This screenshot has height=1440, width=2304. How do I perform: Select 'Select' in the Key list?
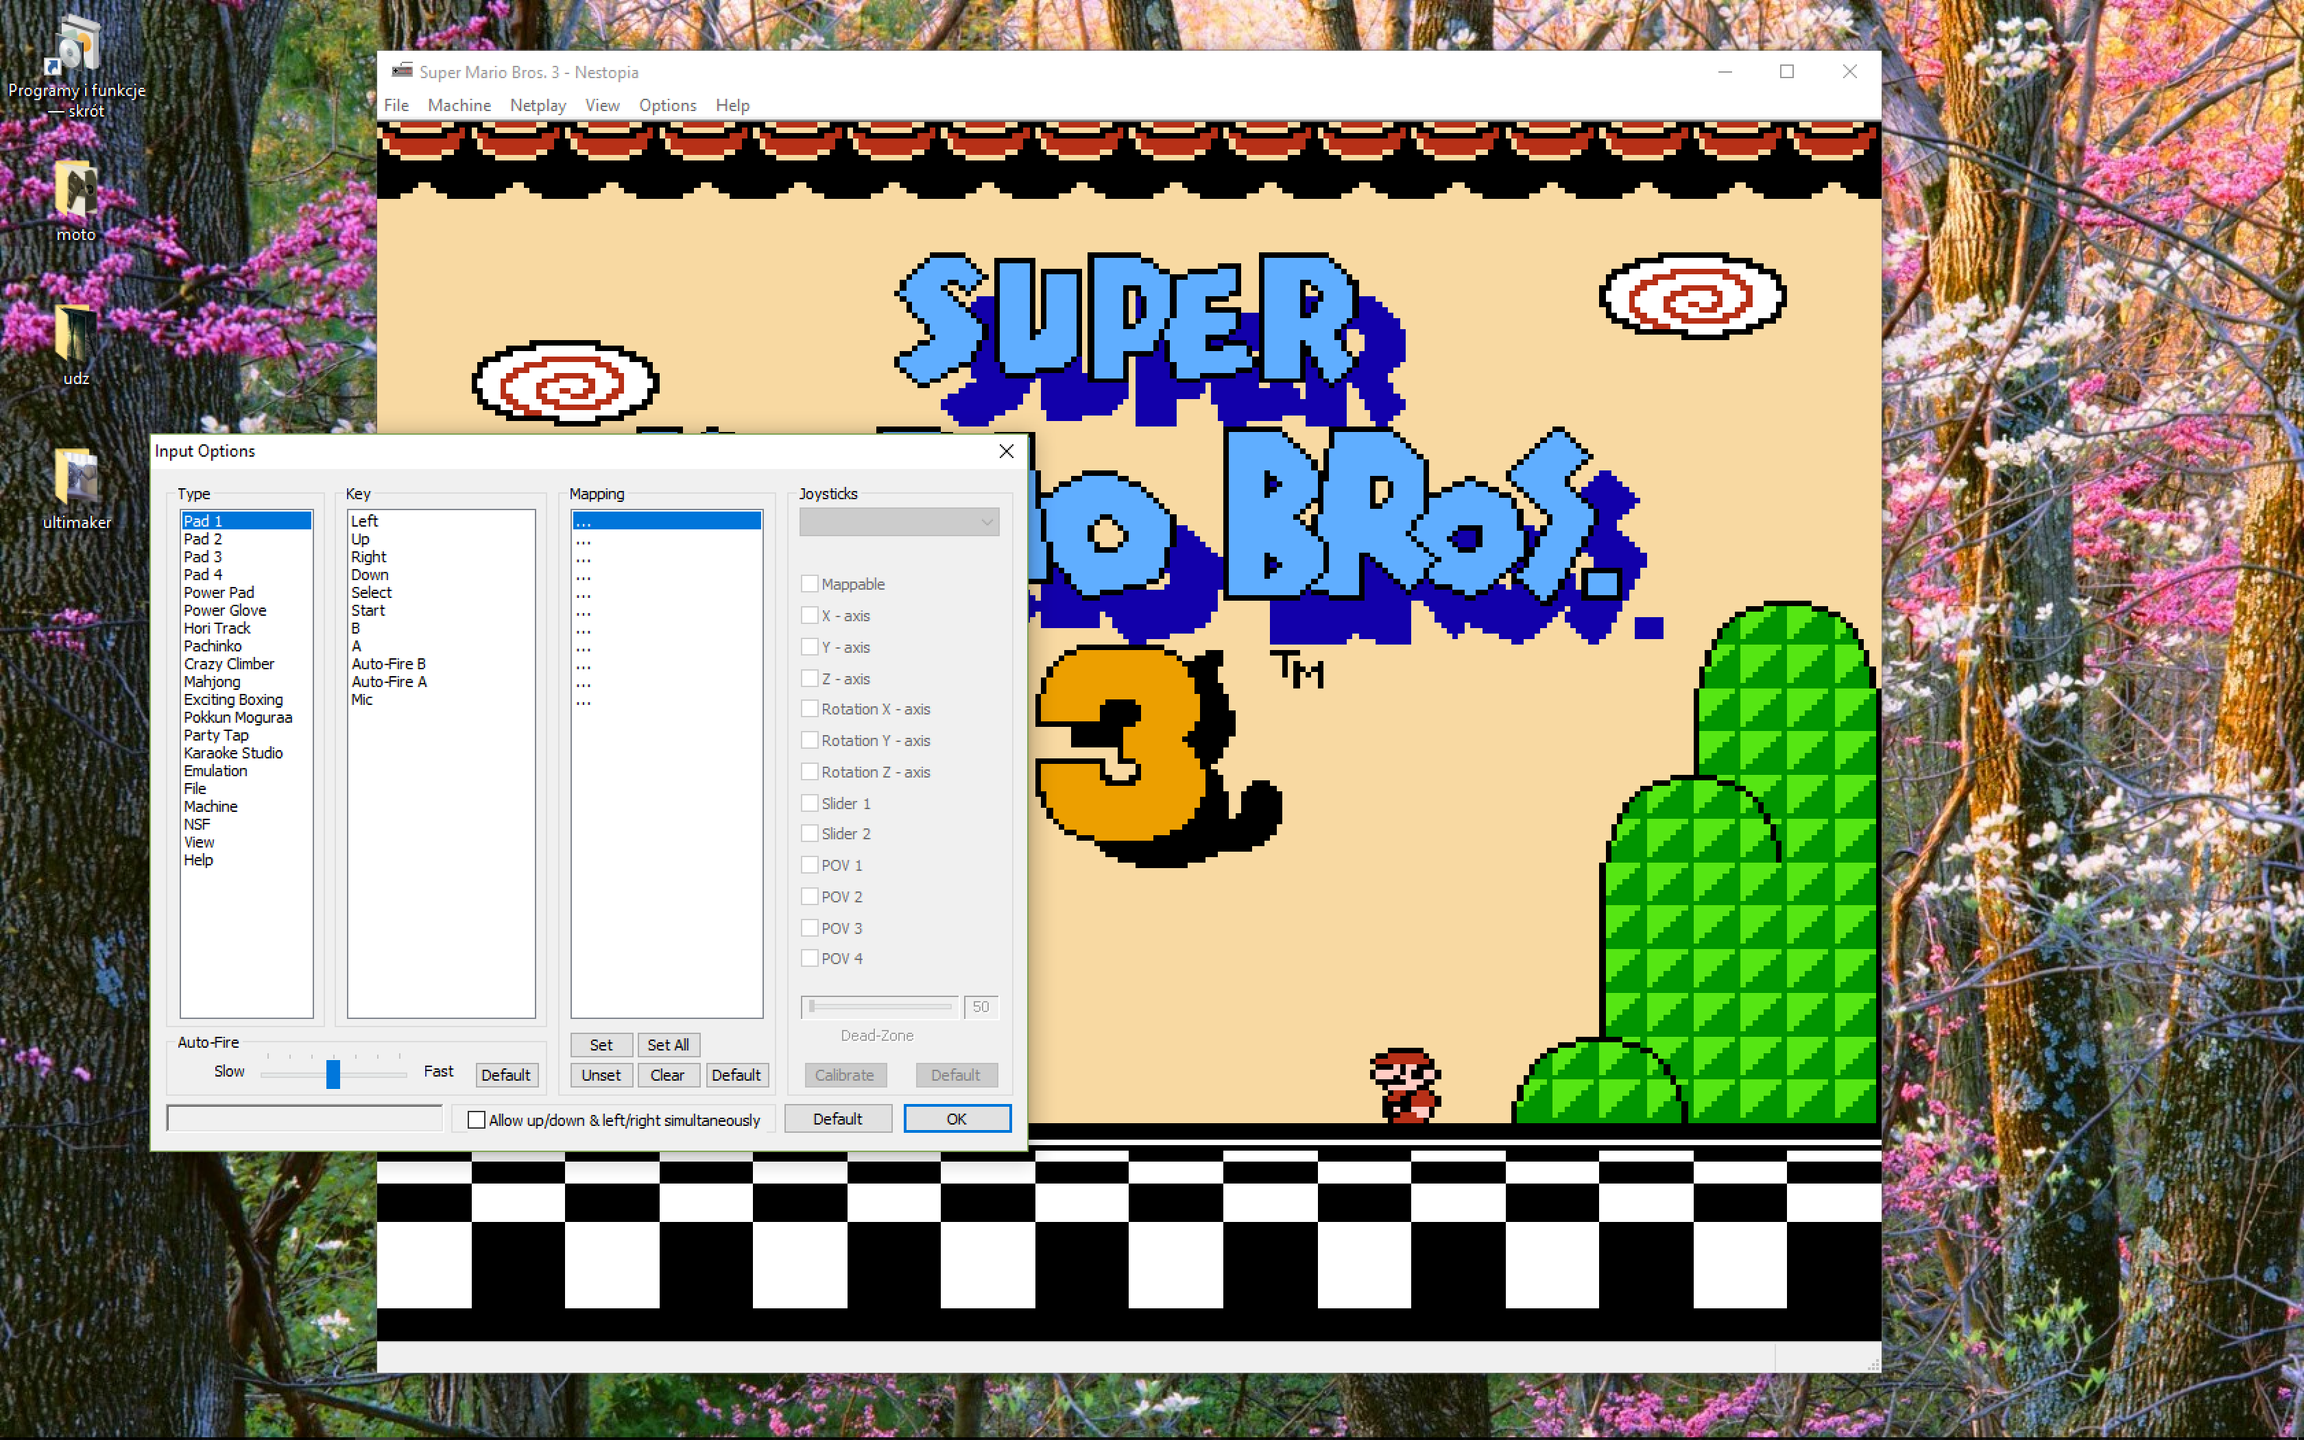441,593
